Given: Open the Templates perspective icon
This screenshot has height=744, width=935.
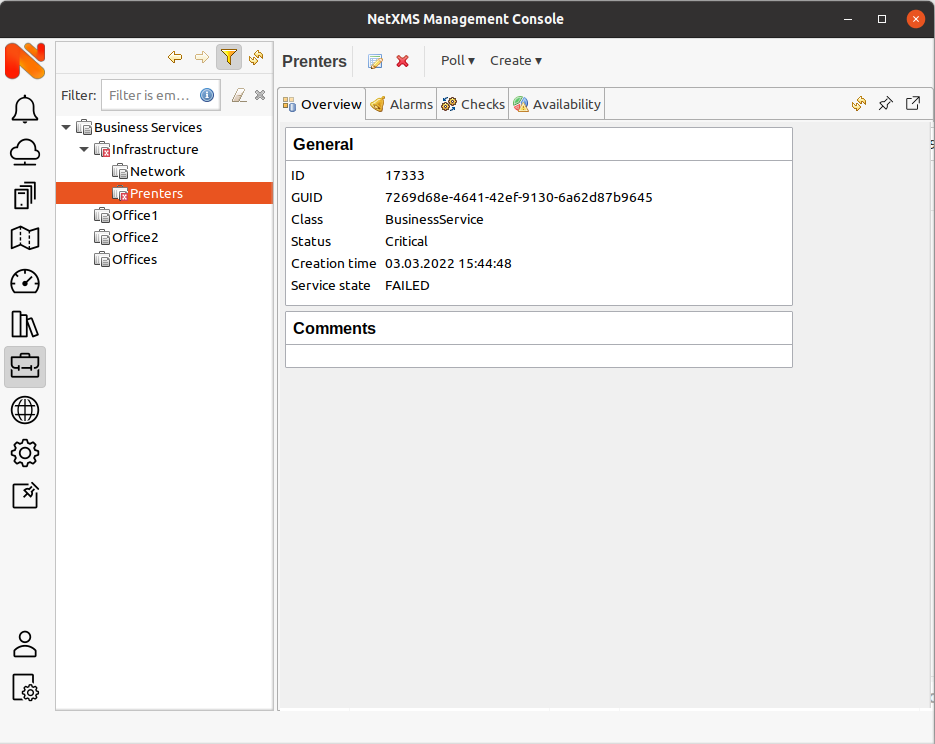Looking at the screenshot, I should (x=25, y=196).
